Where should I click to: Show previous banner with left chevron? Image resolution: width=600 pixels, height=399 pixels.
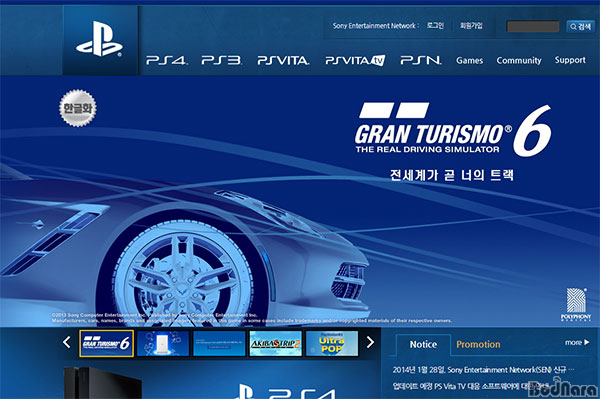[x=67, y=342]
